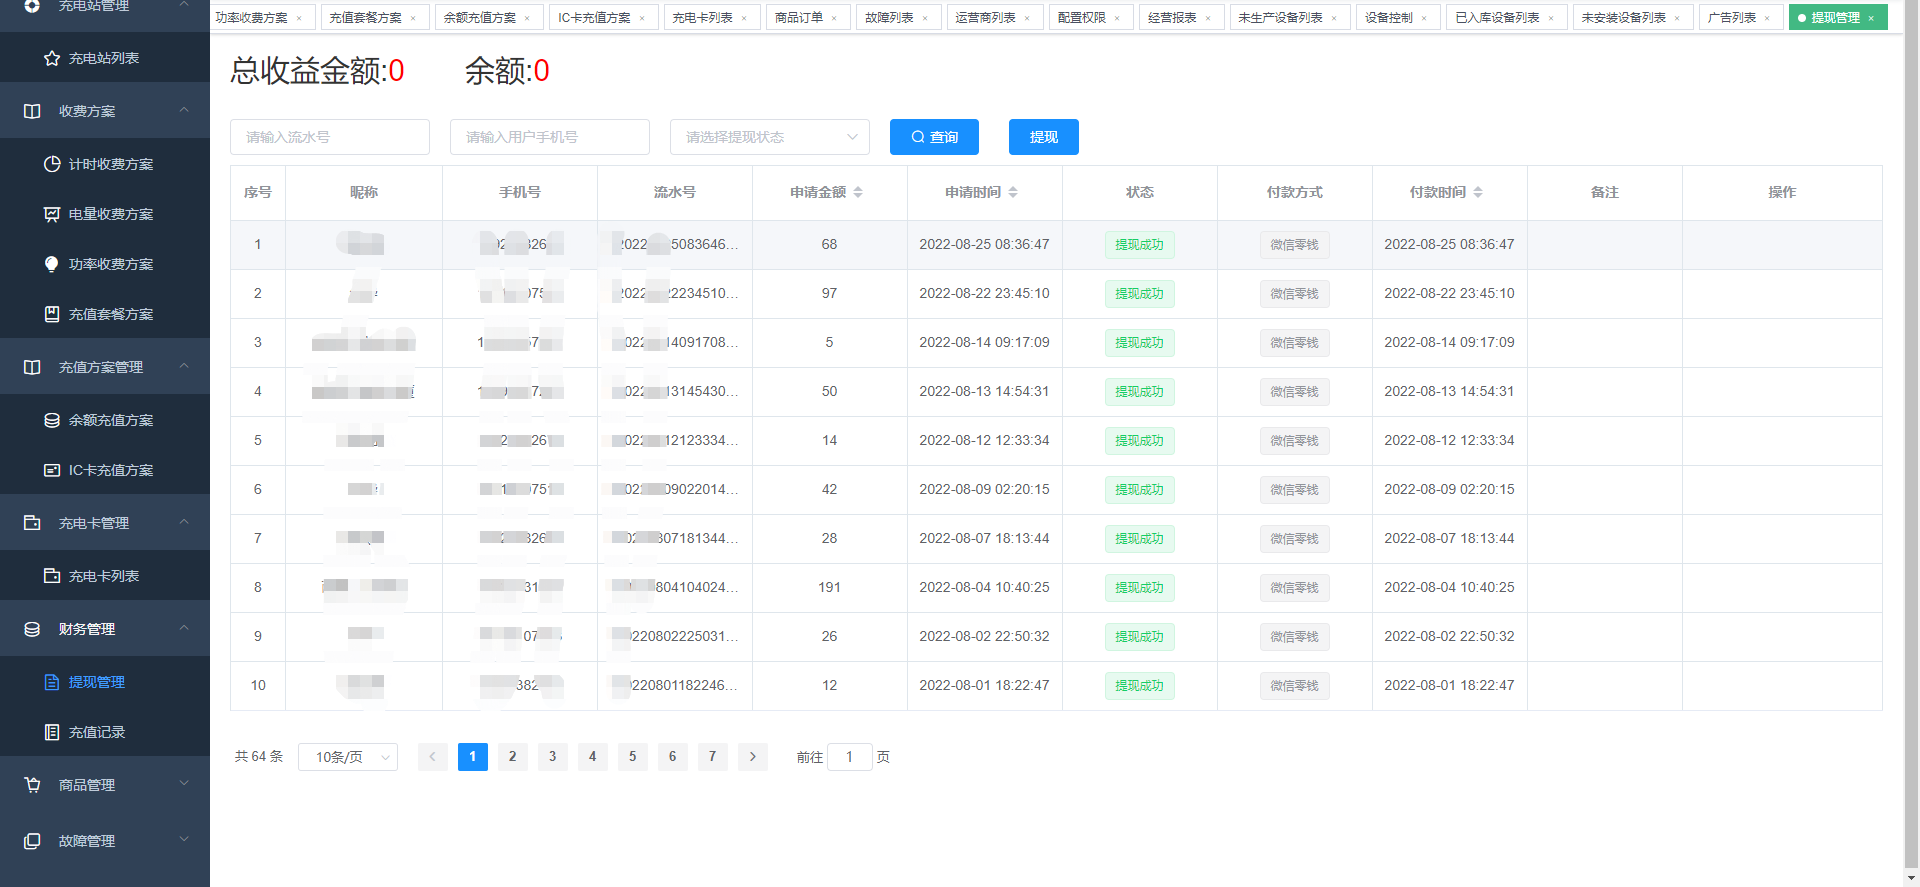Go to page 2
Viewport: 1920px width, 887px height.
[x=513, y=757]
